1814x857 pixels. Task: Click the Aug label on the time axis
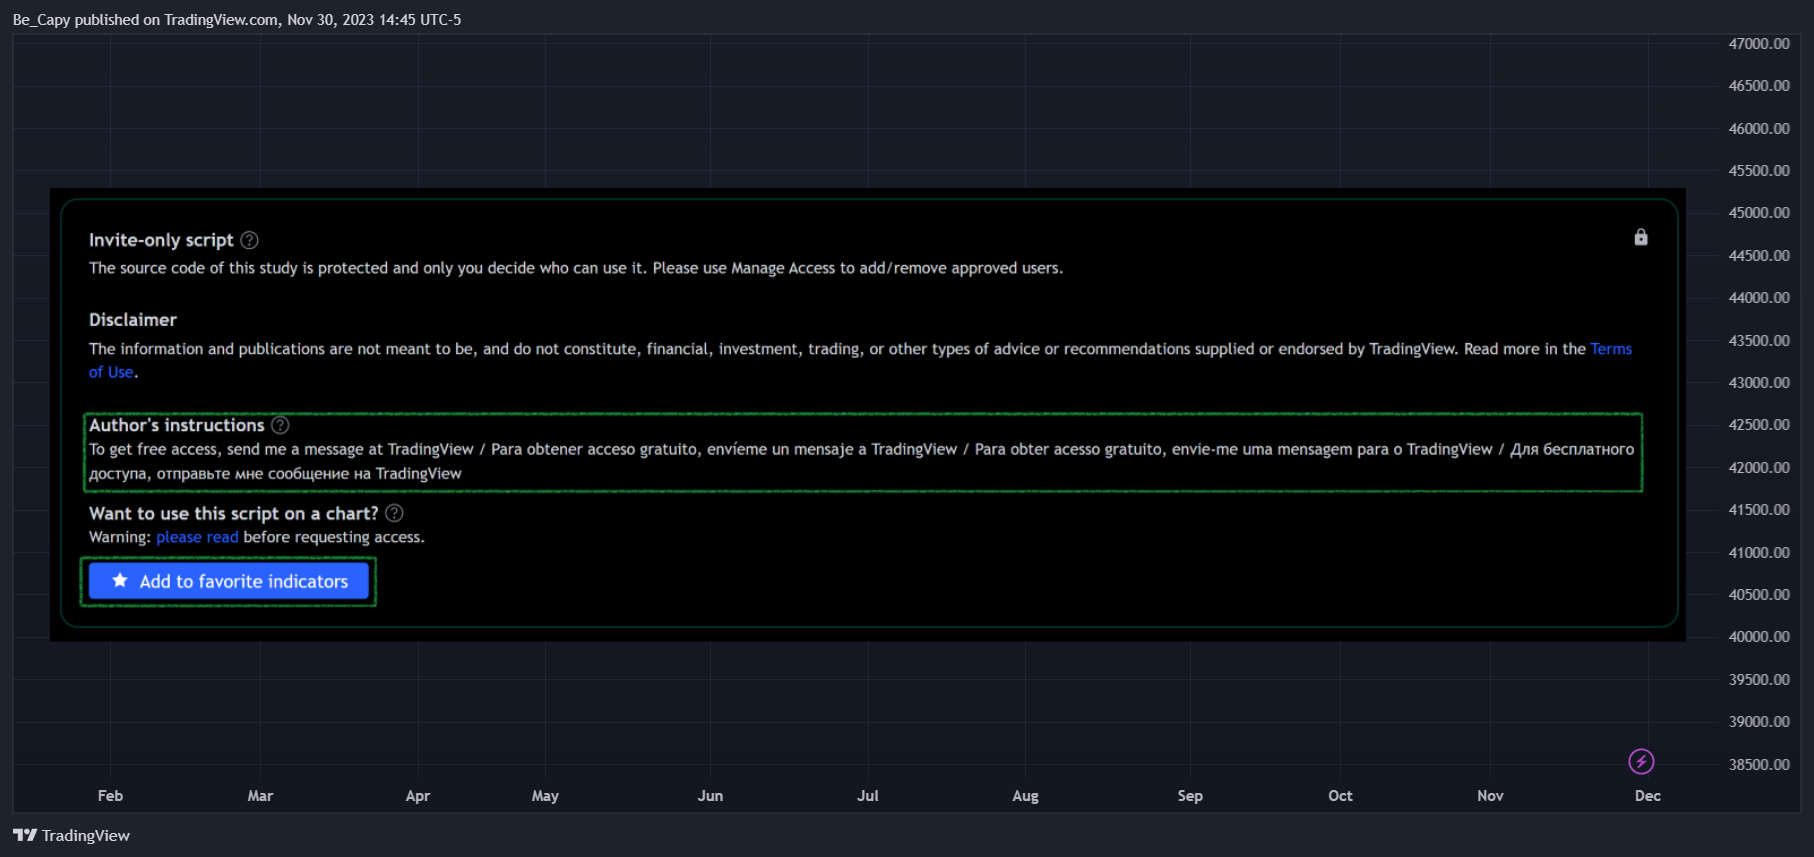tap(1025, 796)
